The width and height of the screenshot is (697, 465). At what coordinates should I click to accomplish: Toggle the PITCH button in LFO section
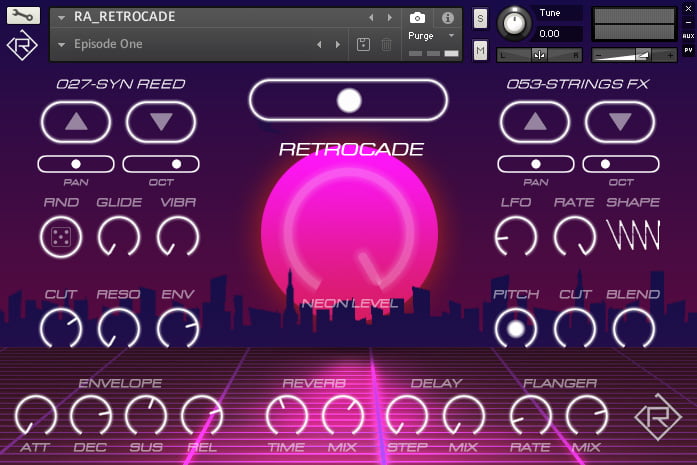click(516, 327)
